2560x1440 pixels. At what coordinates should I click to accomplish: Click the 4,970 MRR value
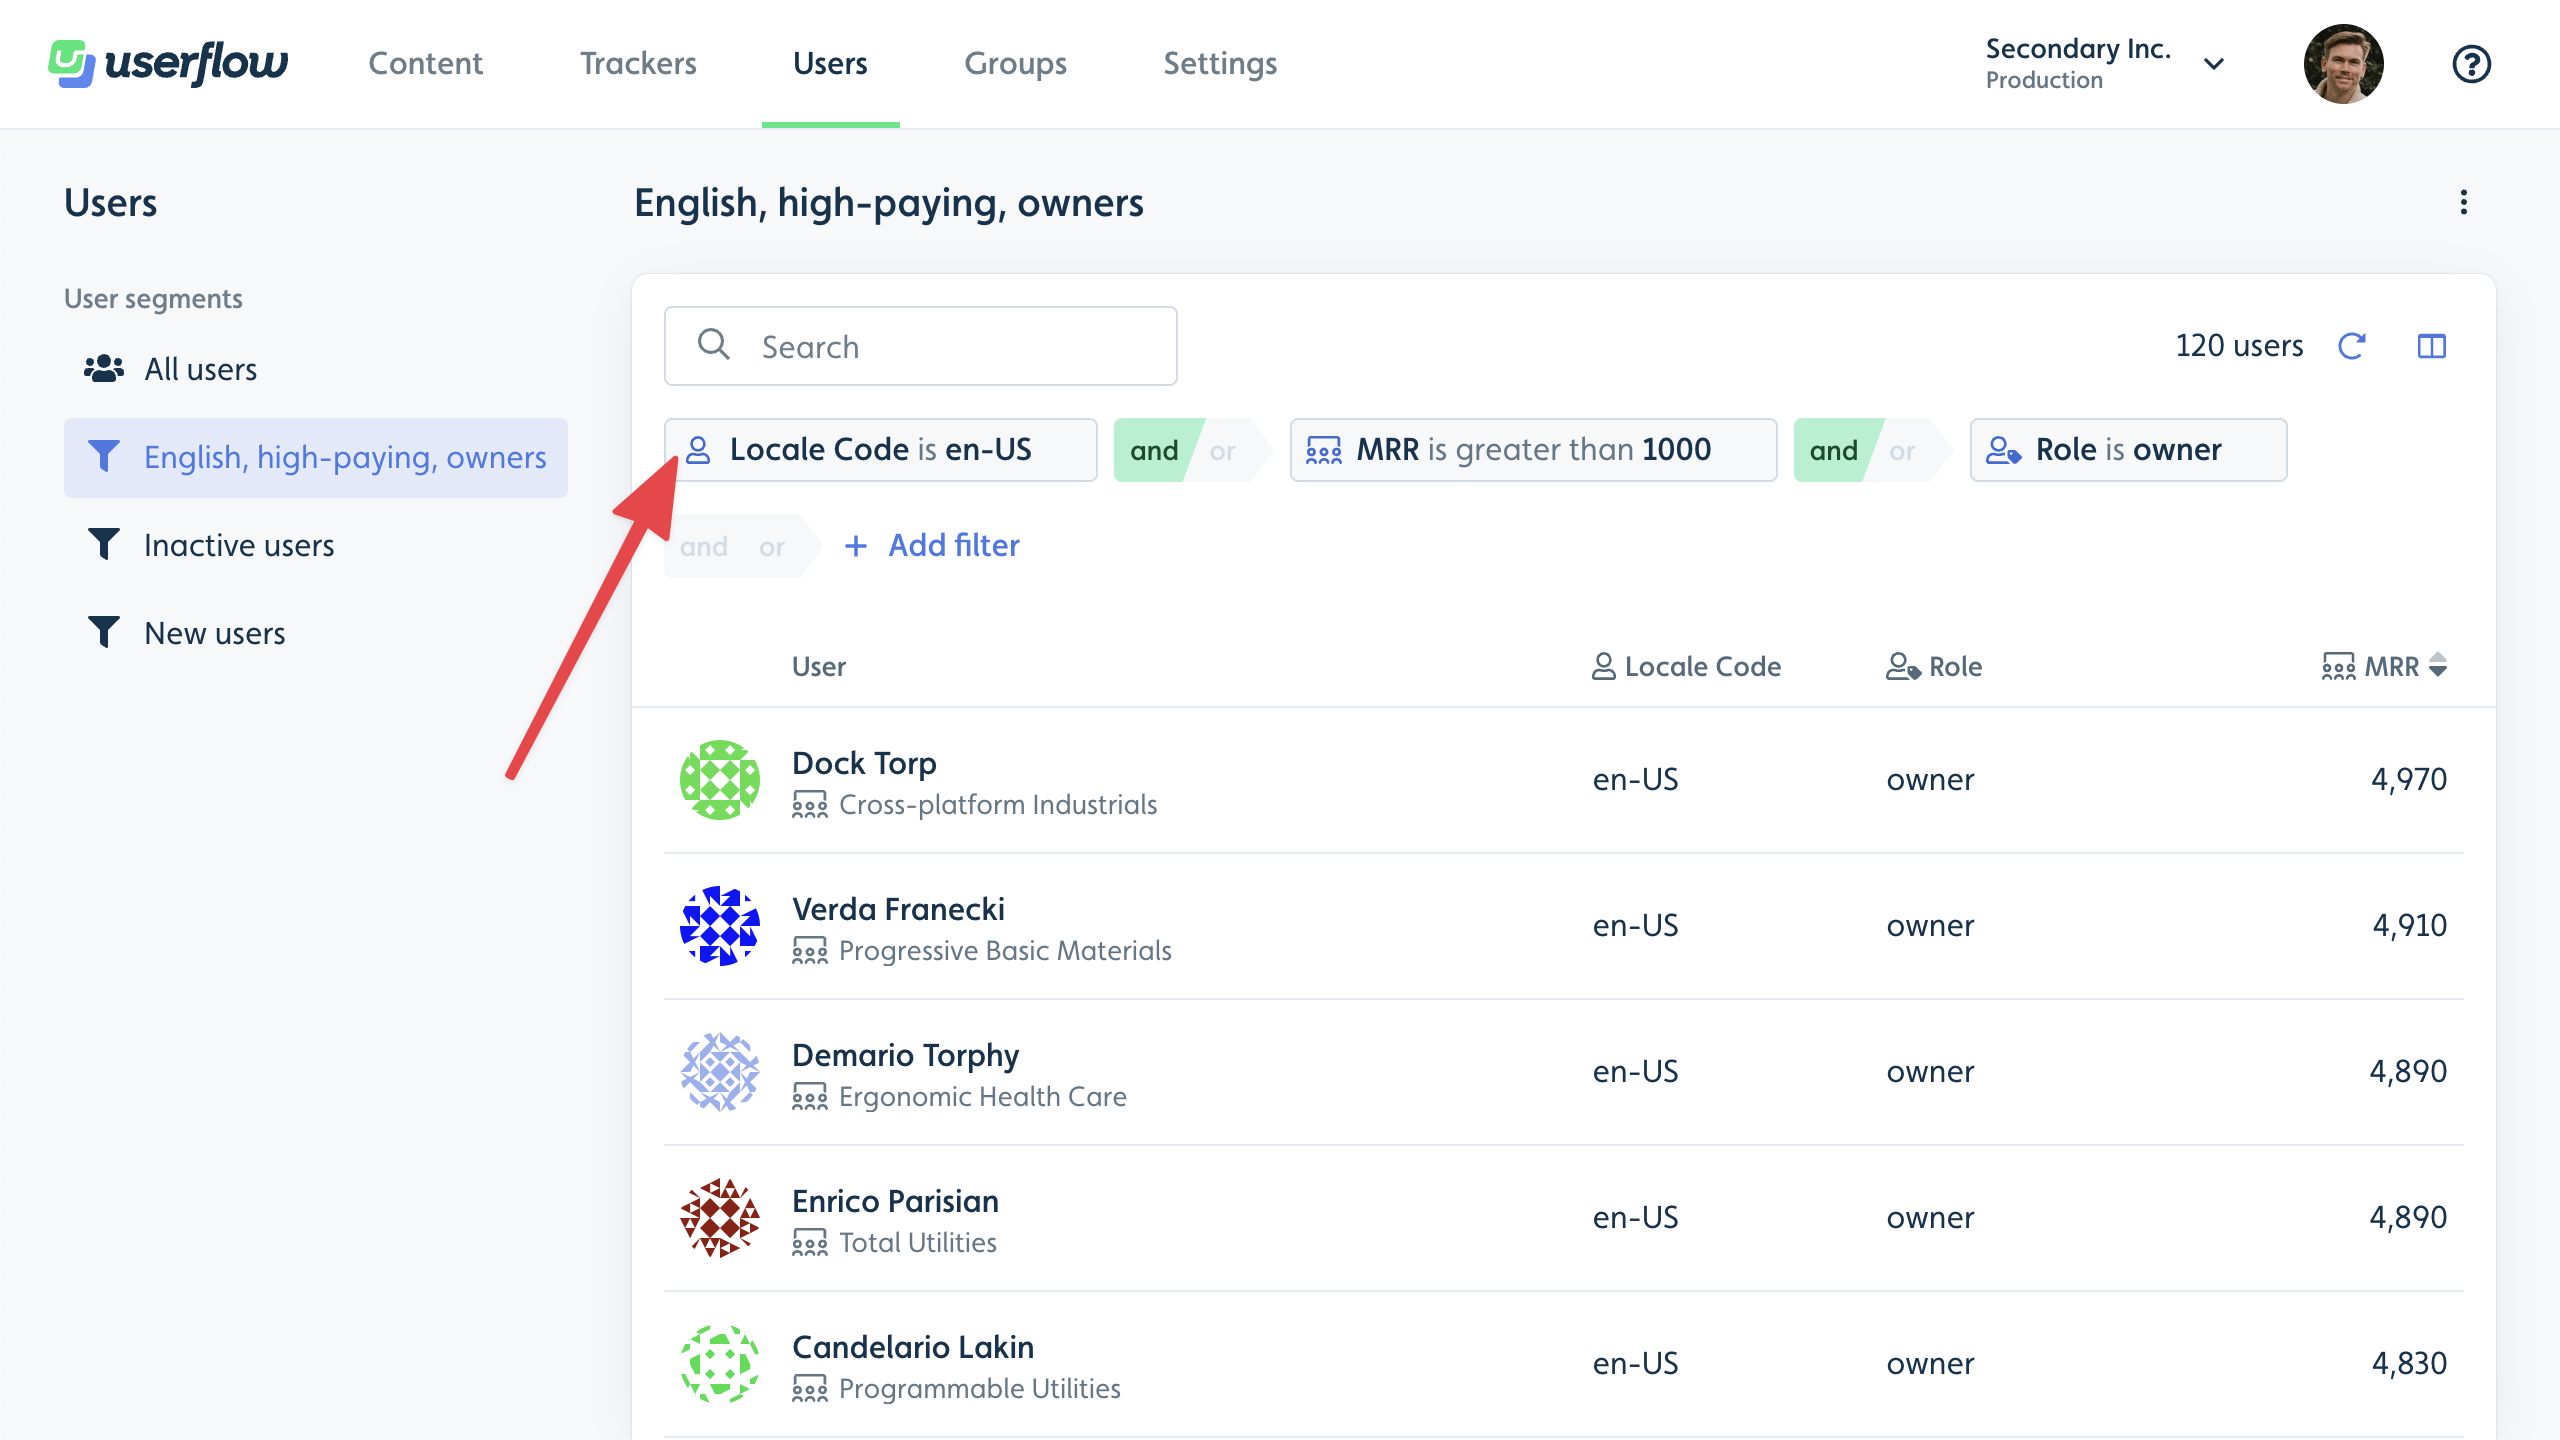coord(2408,780)
